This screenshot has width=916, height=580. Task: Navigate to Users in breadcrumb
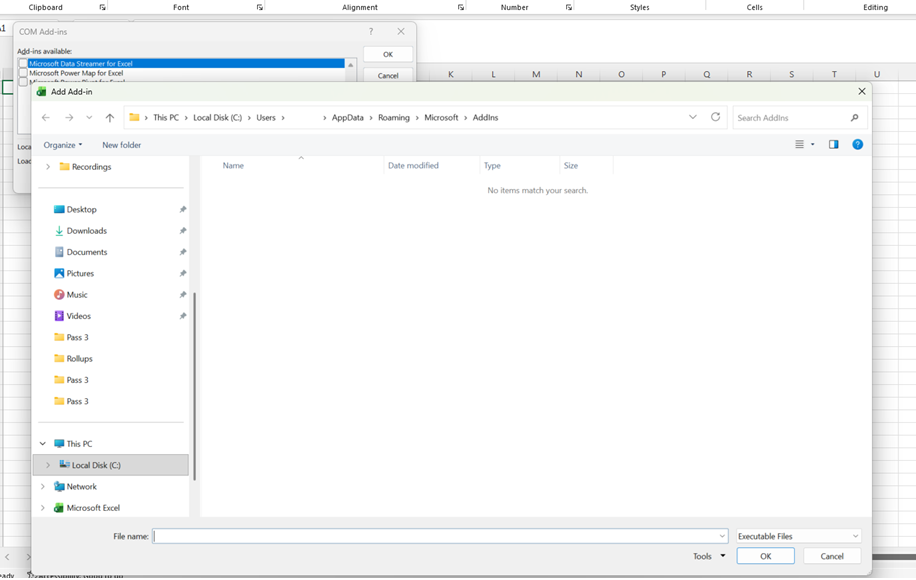(x=266, y=117)
